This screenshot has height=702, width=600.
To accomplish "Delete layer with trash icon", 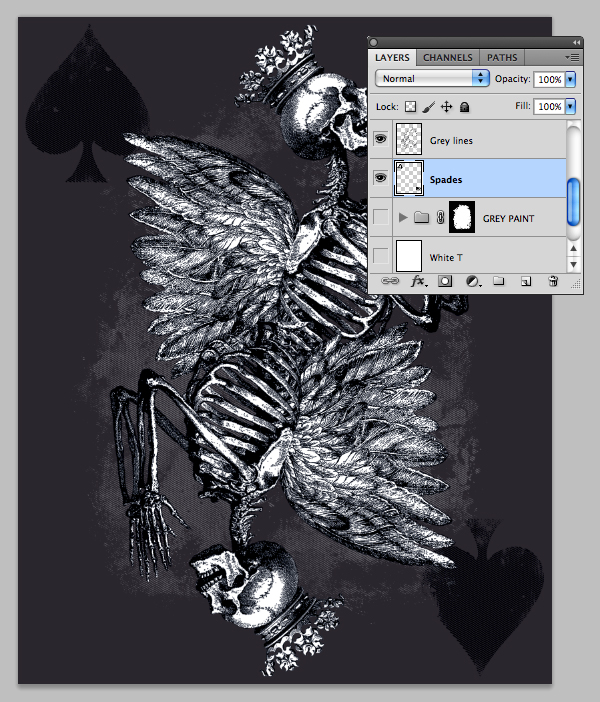I will click(553, 281).
